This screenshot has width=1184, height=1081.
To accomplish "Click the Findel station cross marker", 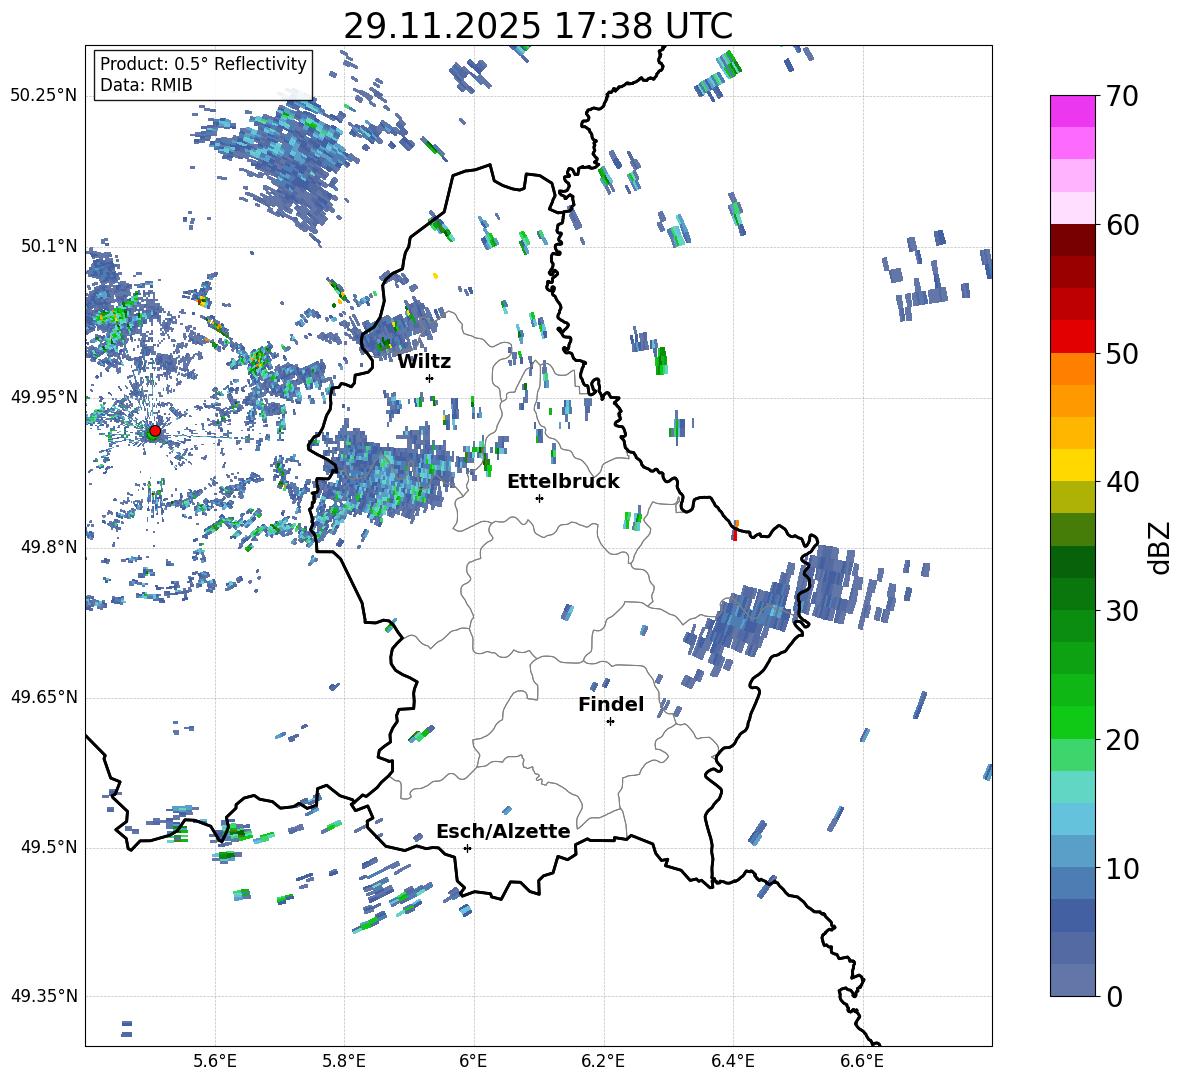I will pos(610,721).
